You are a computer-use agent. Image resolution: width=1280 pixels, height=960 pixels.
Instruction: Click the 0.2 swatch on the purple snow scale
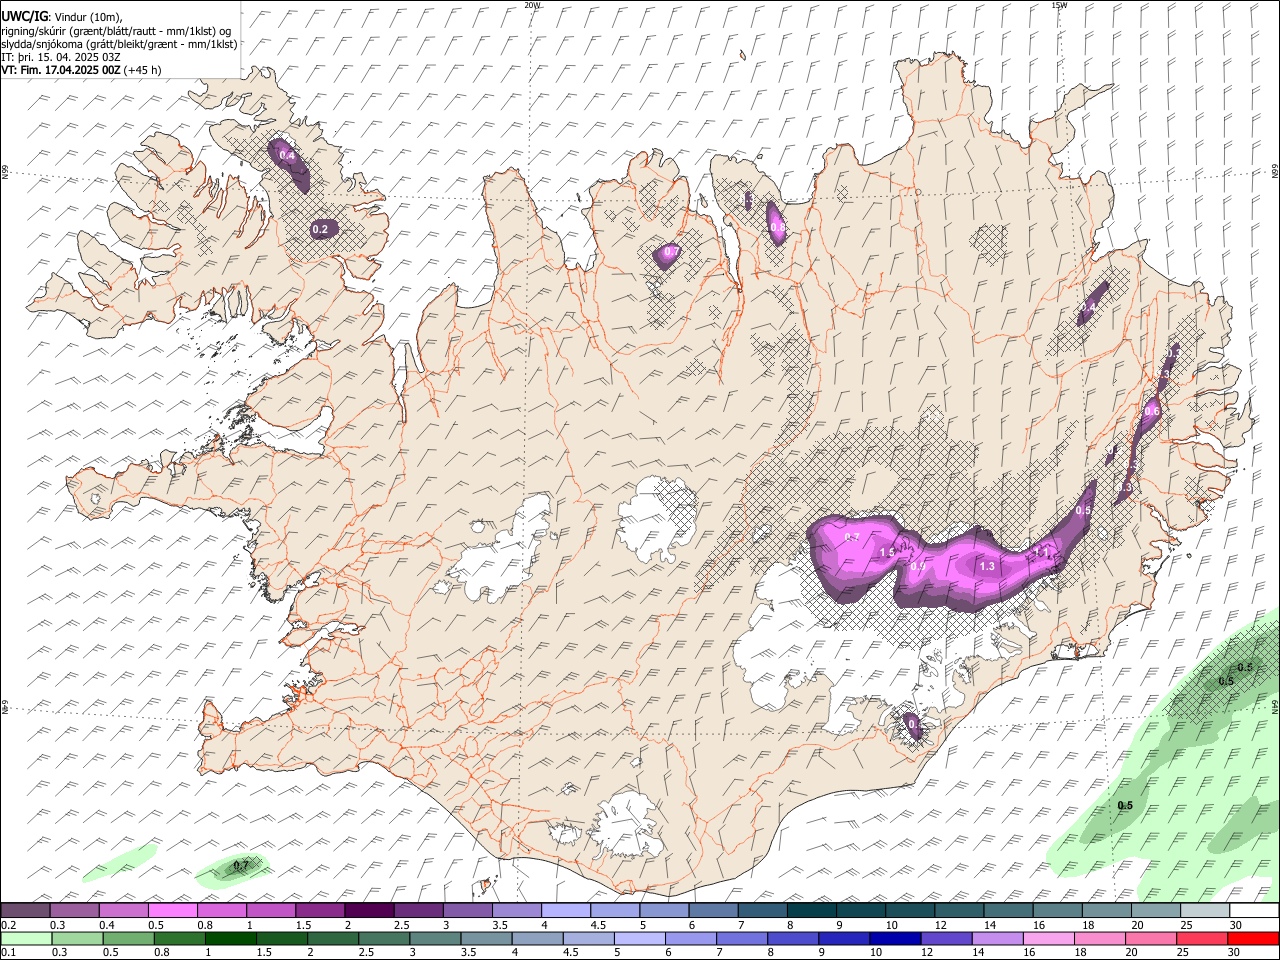[25, 910]
